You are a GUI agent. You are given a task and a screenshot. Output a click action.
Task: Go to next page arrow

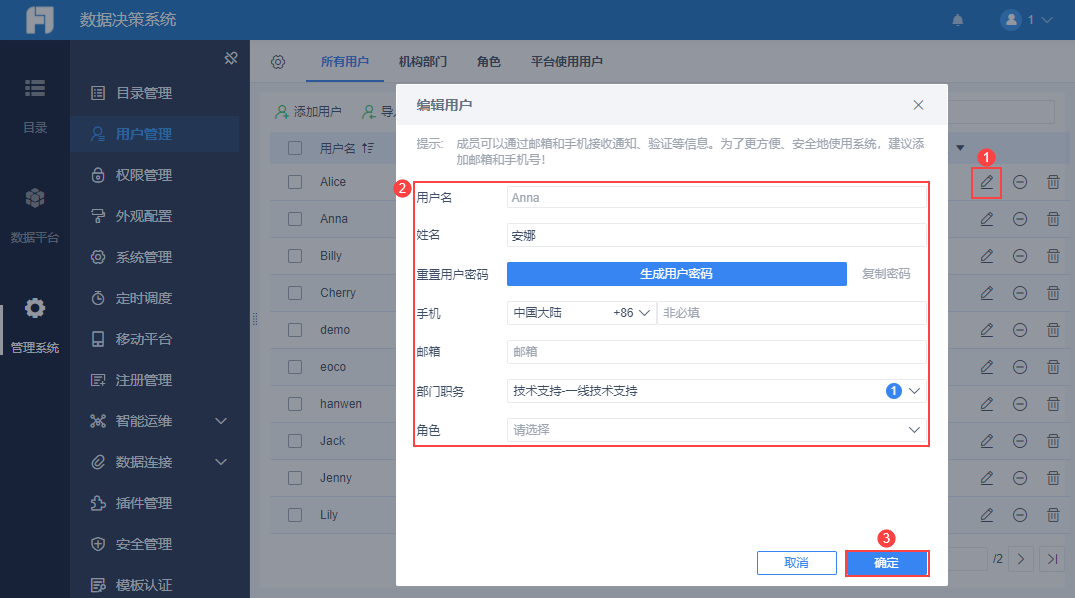[x=1021, y=559]
